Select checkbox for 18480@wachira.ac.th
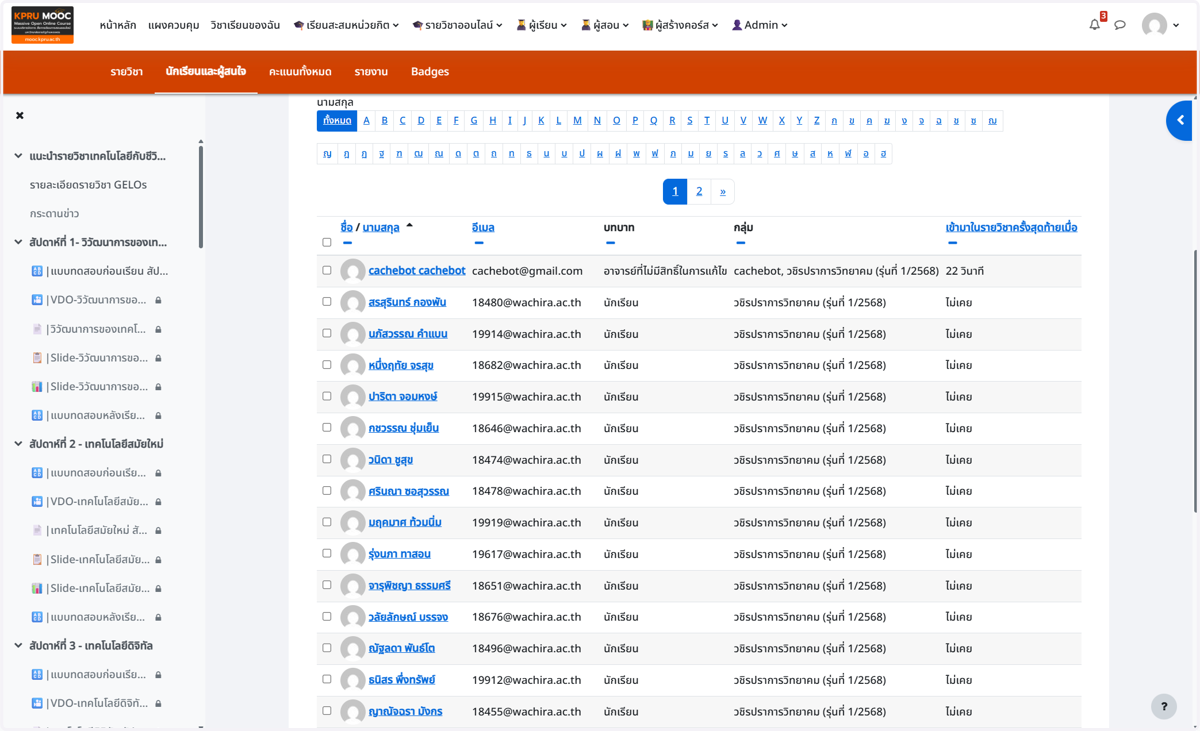This screenshot has width=1200, height=731. point(327,301)
